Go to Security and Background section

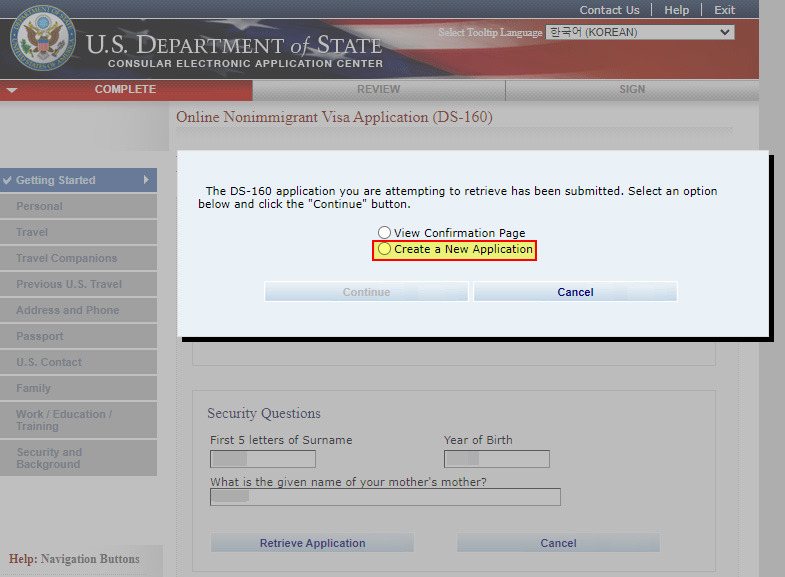click(x=78, y=458)
